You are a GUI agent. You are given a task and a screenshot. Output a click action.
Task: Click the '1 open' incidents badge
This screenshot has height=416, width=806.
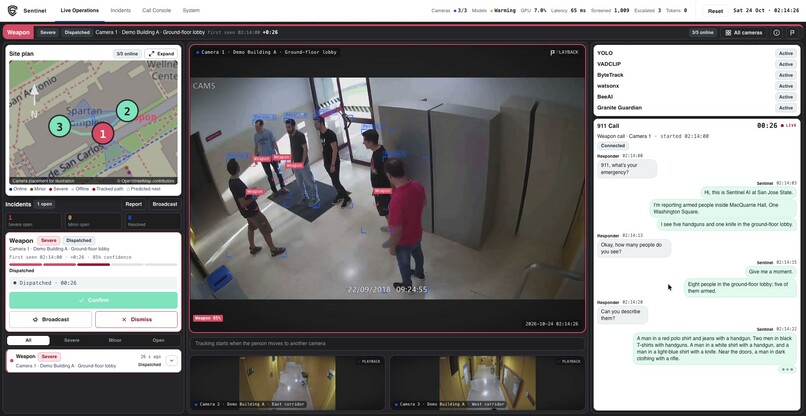coord(44,204)
